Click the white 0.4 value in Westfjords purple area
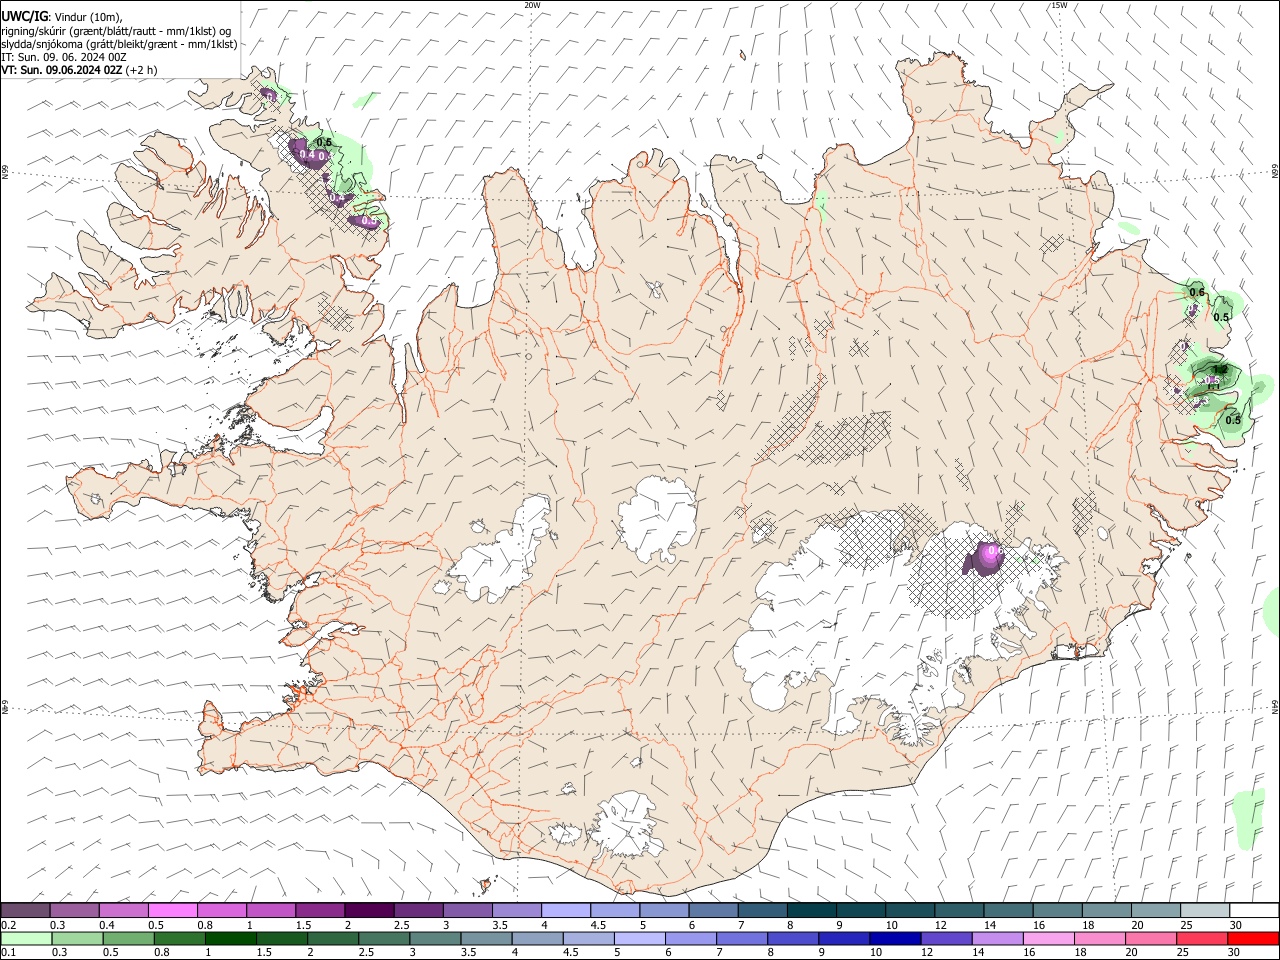Viewport: 1280px width, 960px height. point(307,154)
